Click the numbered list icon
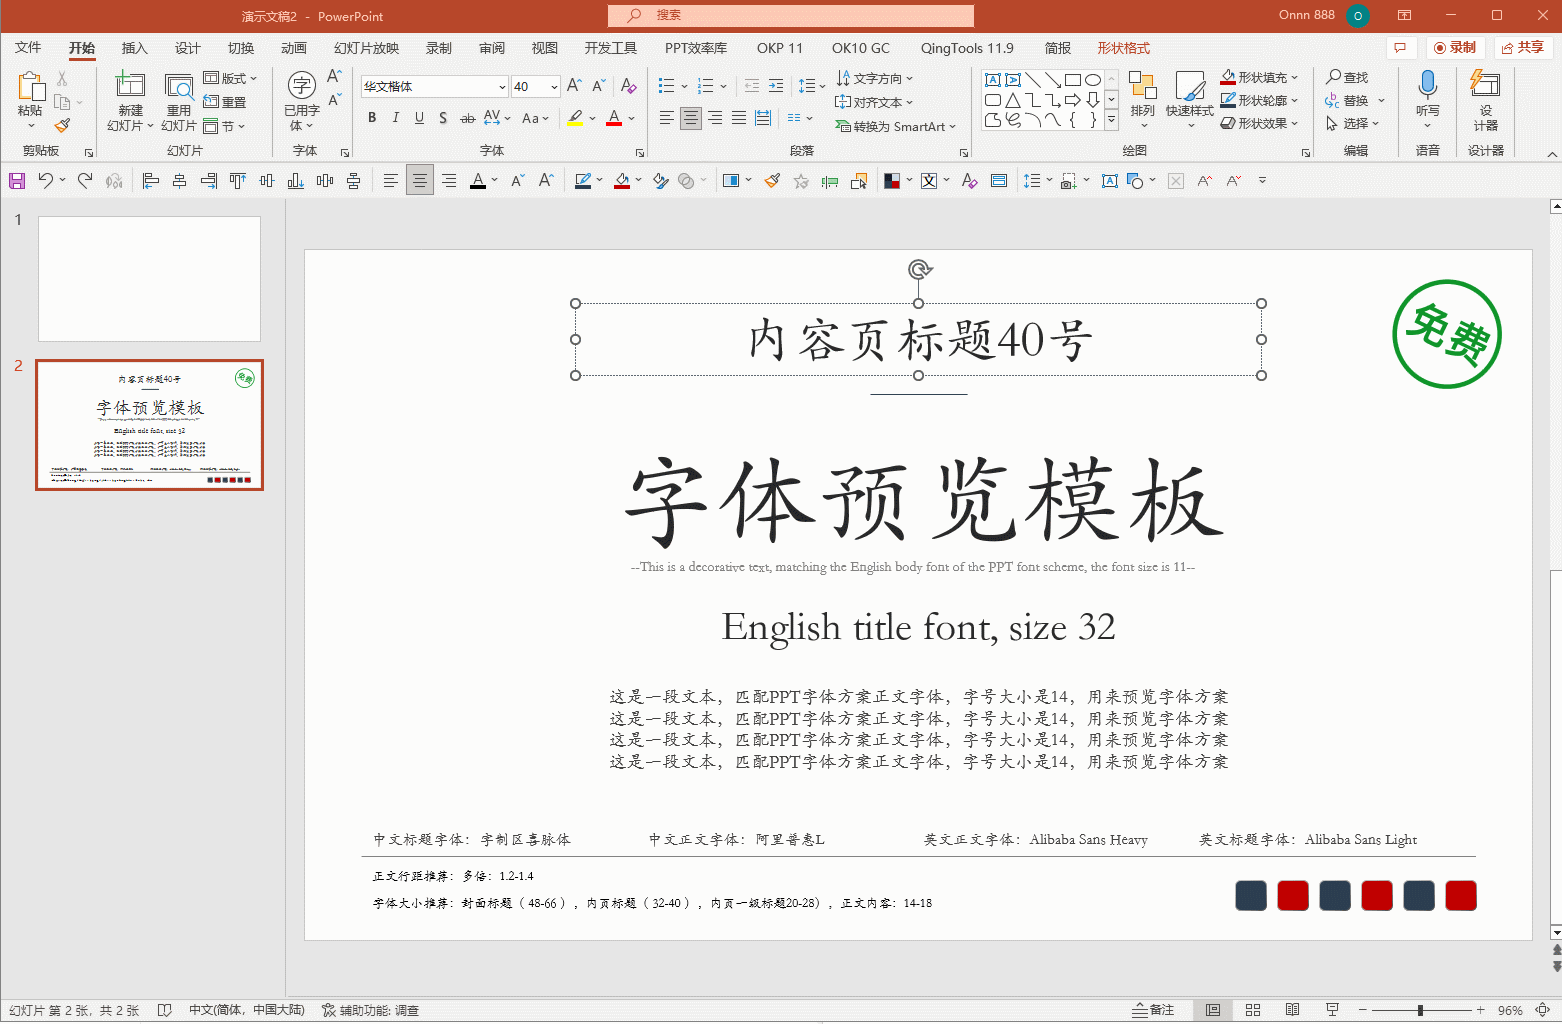The height and width of the screenshot is (1024, 1562). (706, 86)
